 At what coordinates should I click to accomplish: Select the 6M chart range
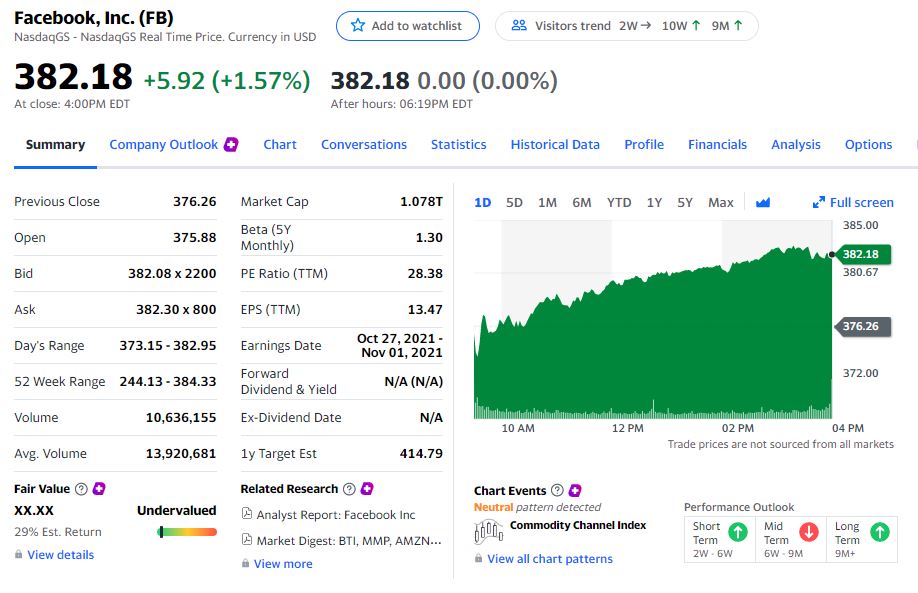581,203
